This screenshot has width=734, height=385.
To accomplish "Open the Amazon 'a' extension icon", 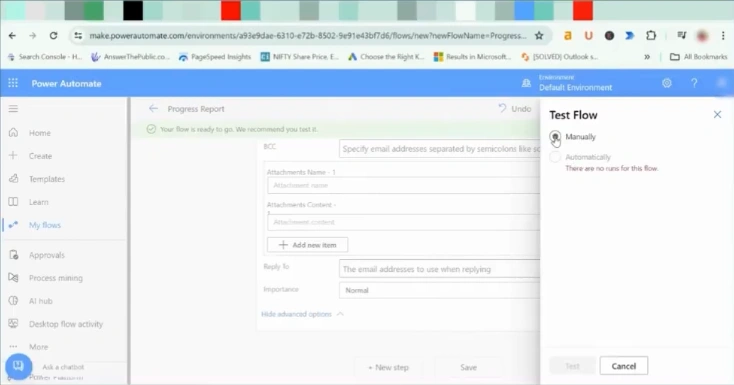I will [x=567, y=36].
